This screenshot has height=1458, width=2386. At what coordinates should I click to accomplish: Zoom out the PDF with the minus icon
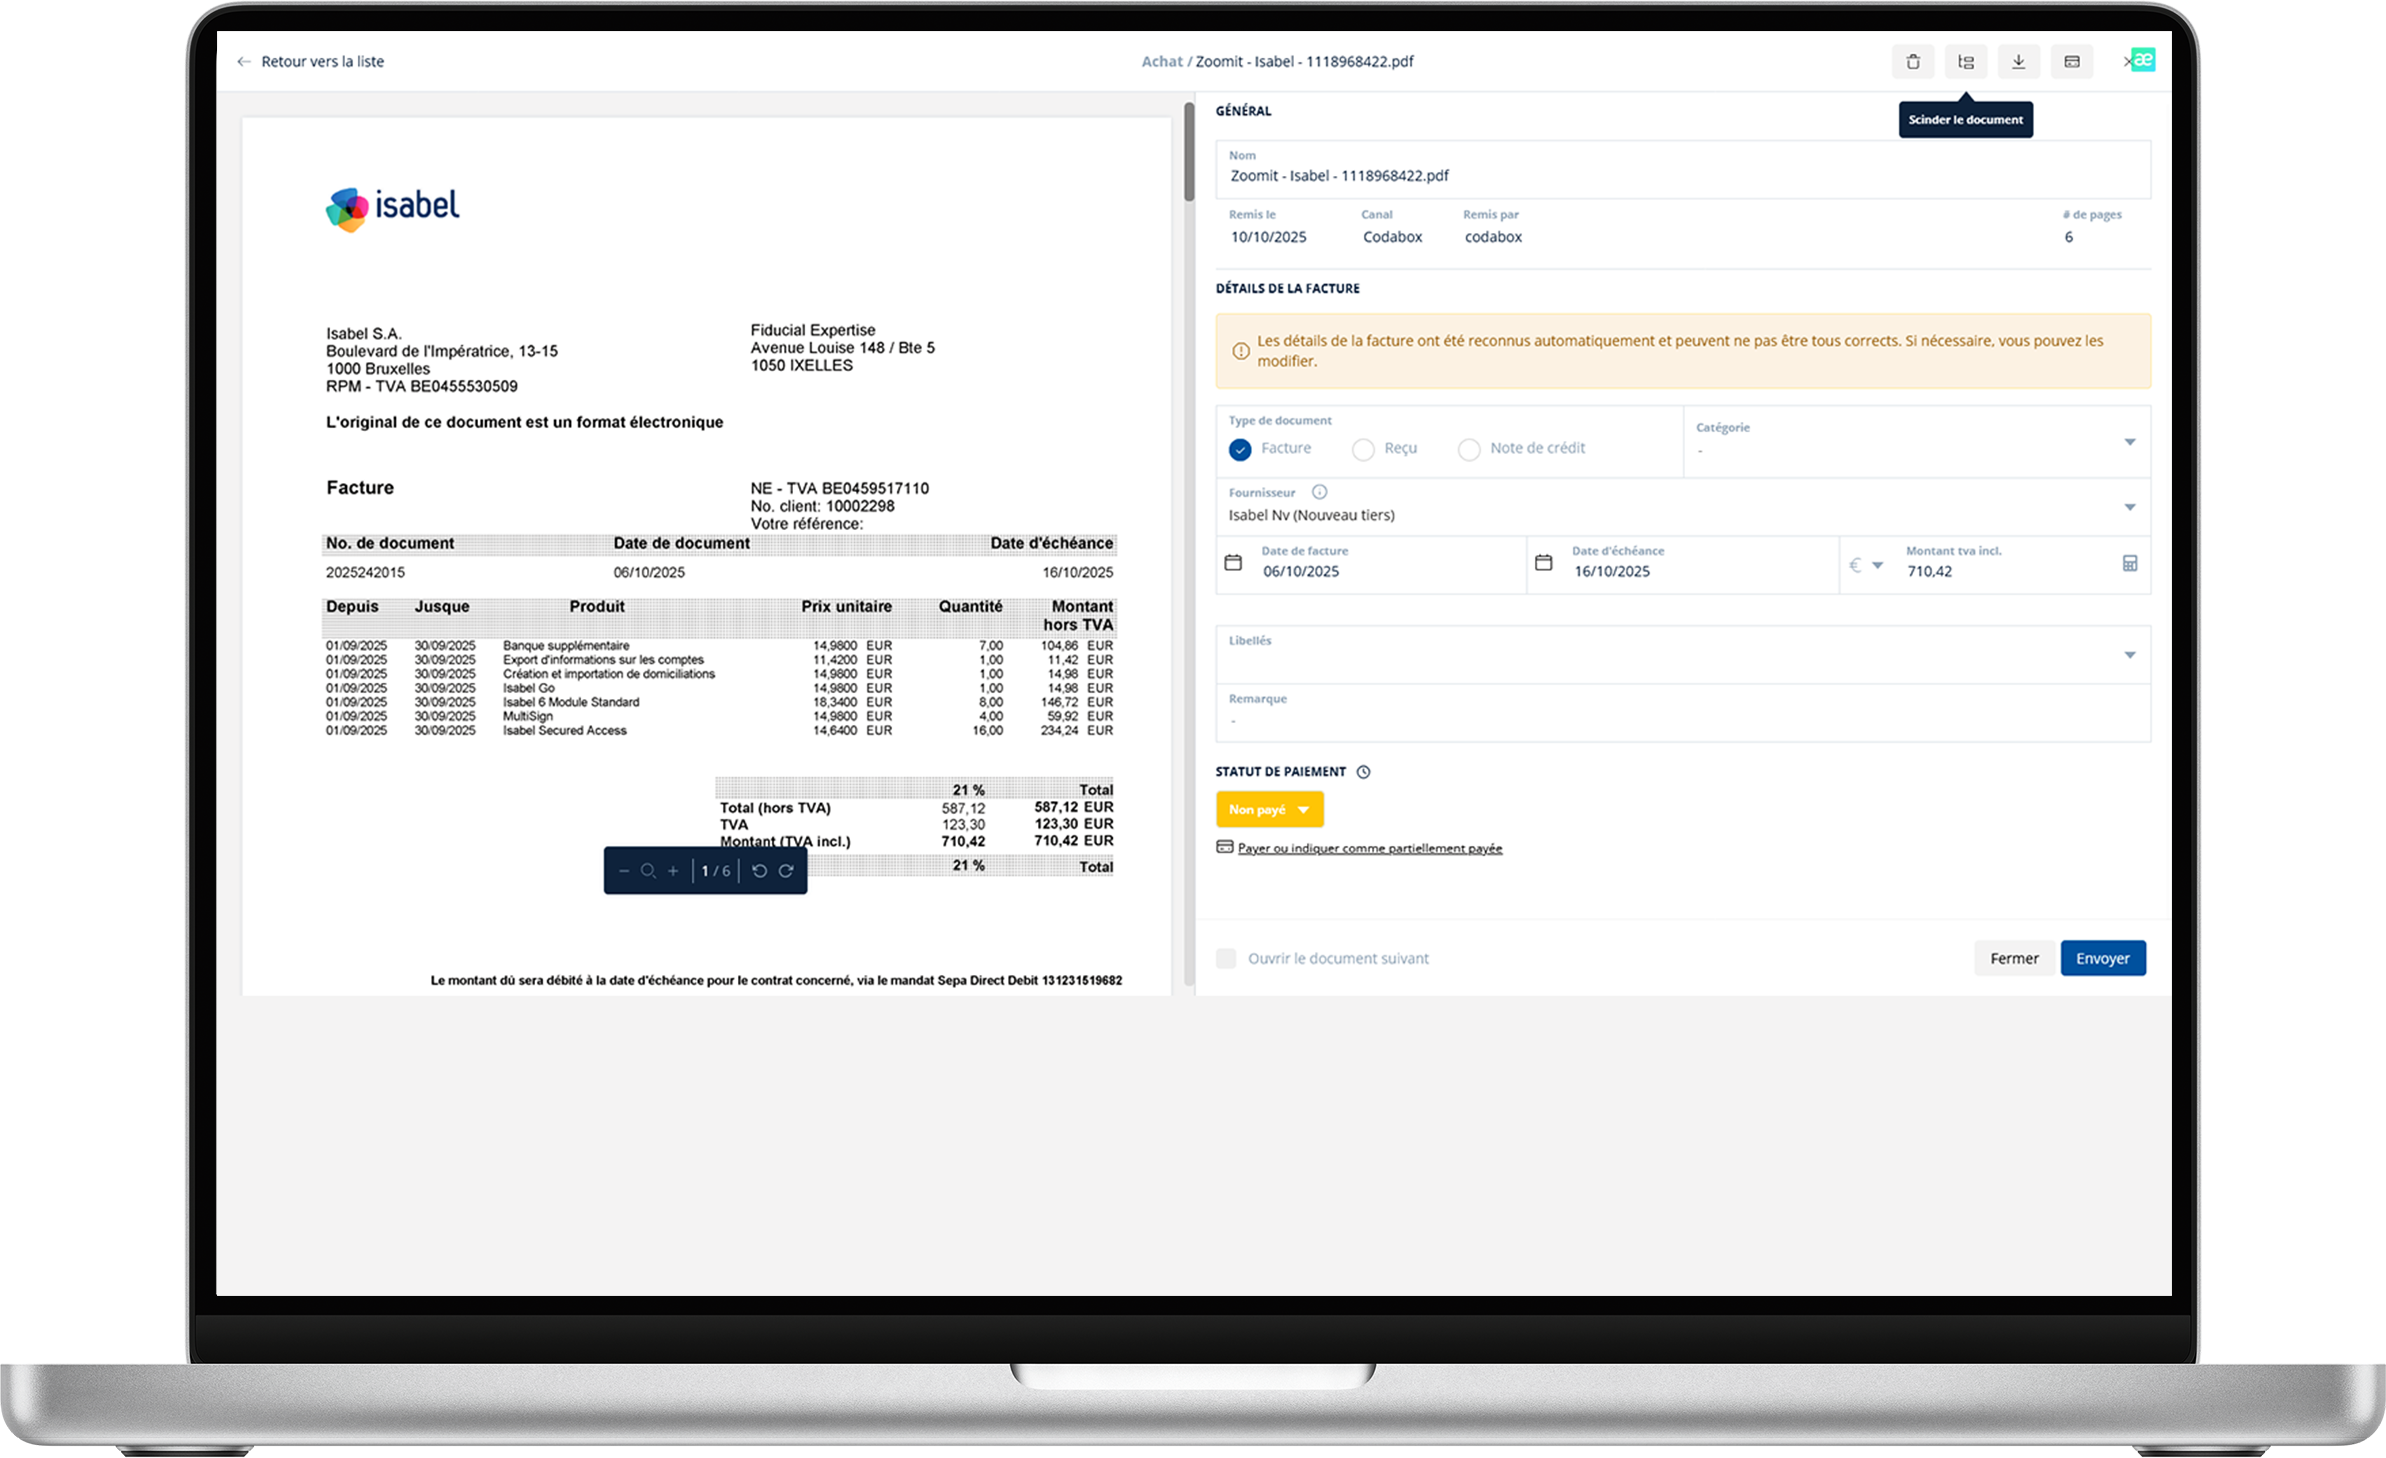click(x=624, y=871)
